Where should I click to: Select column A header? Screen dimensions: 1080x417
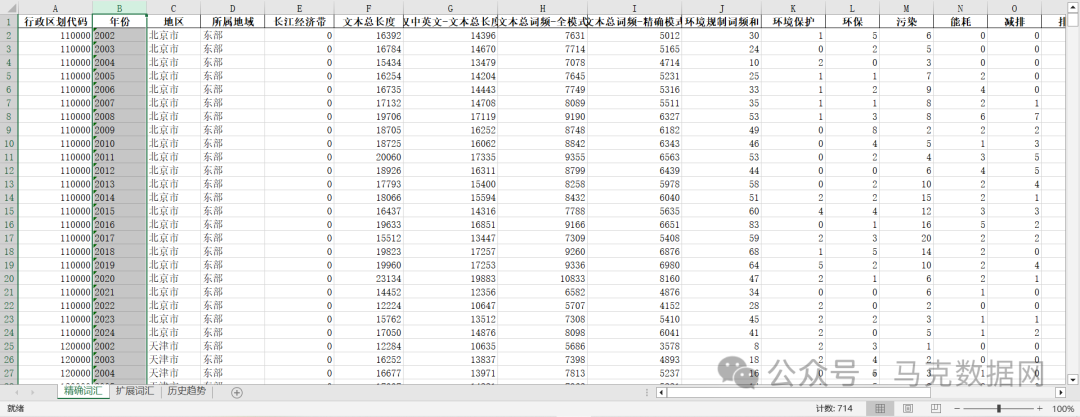pyautogui.click(x=54, y=8)
